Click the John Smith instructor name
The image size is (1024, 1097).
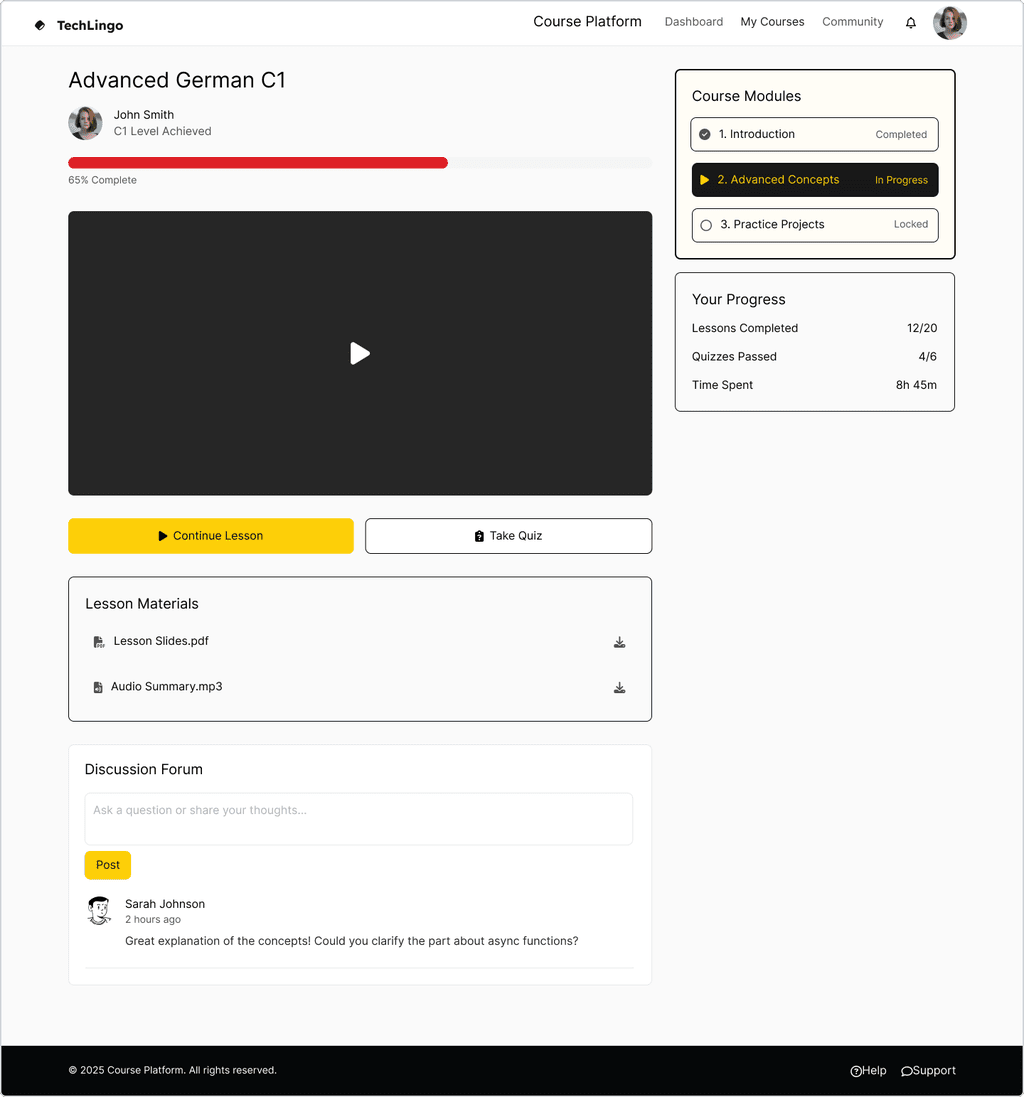coord(144,115)
